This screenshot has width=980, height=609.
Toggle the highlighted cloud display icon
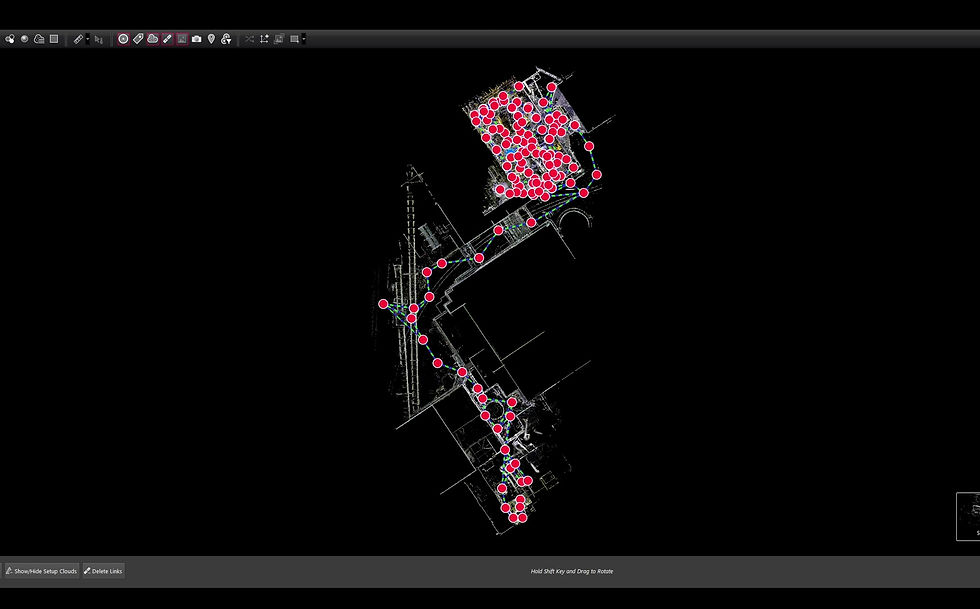(x=152, y=39)
